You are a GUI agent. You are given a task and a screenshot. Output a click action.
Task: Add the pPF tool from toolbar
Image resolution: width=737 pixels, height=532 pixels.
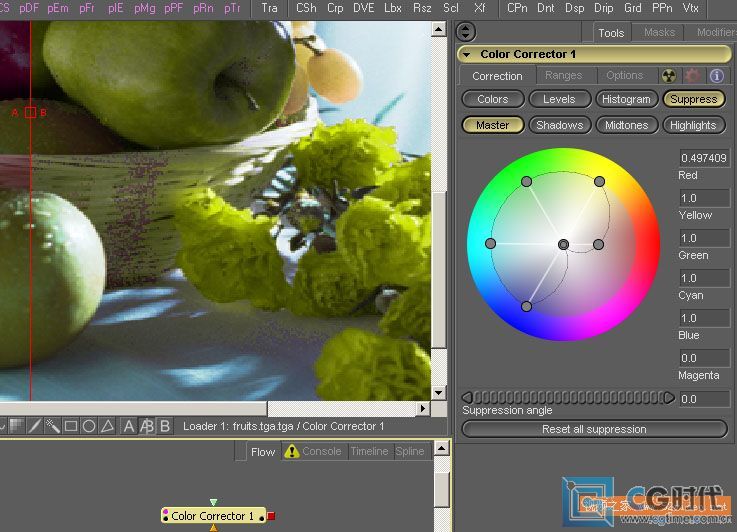(x=173, y=8)
